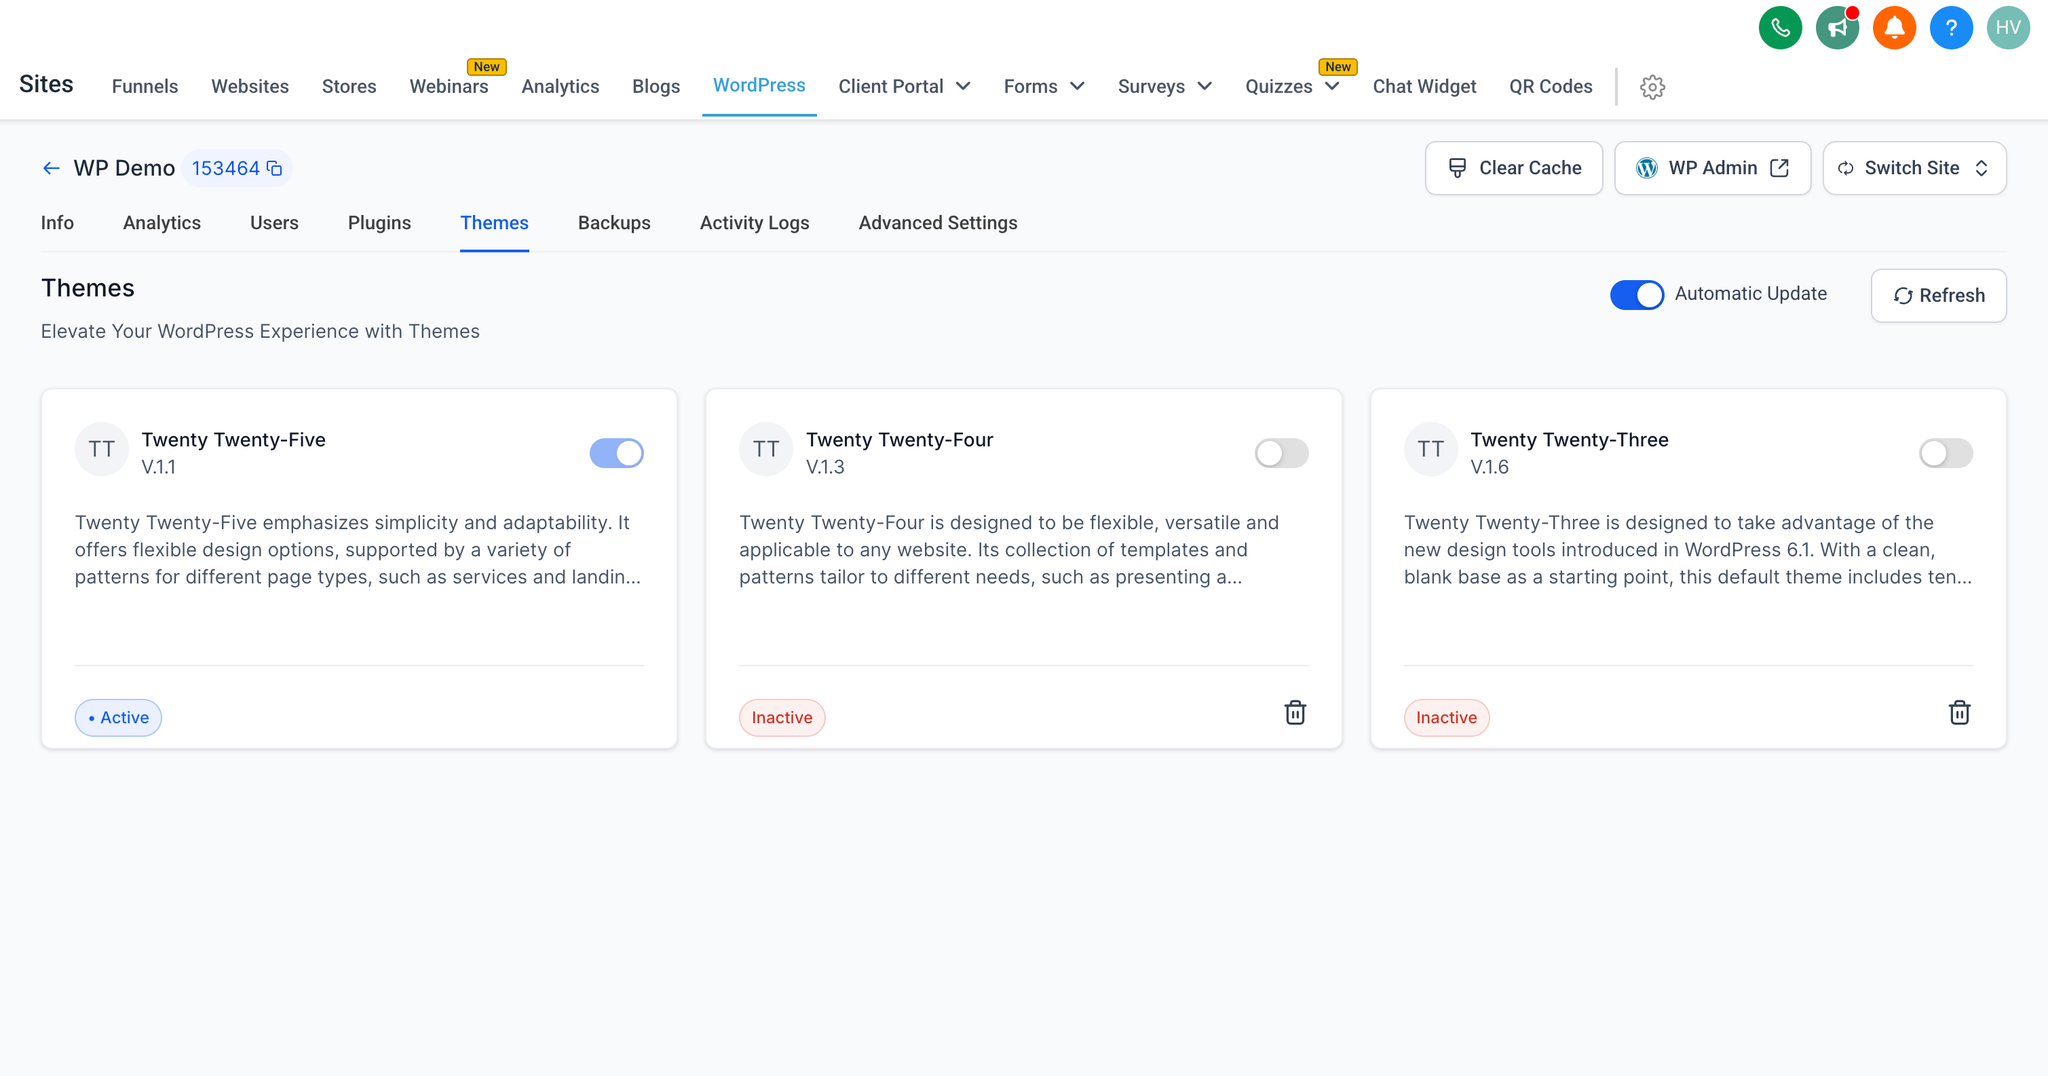Click the Inactive badge on Twenty Twenty-Four
Image resolution: width=2048 pixels, height=1076 pixels.
coord(782,717)
